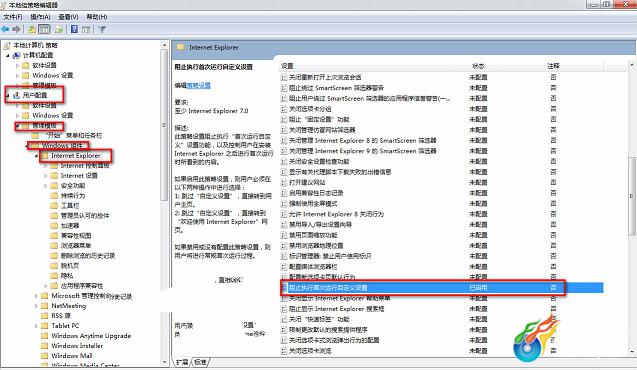Collapse the Internet Explorer tree node arrow

pos(37,156)
